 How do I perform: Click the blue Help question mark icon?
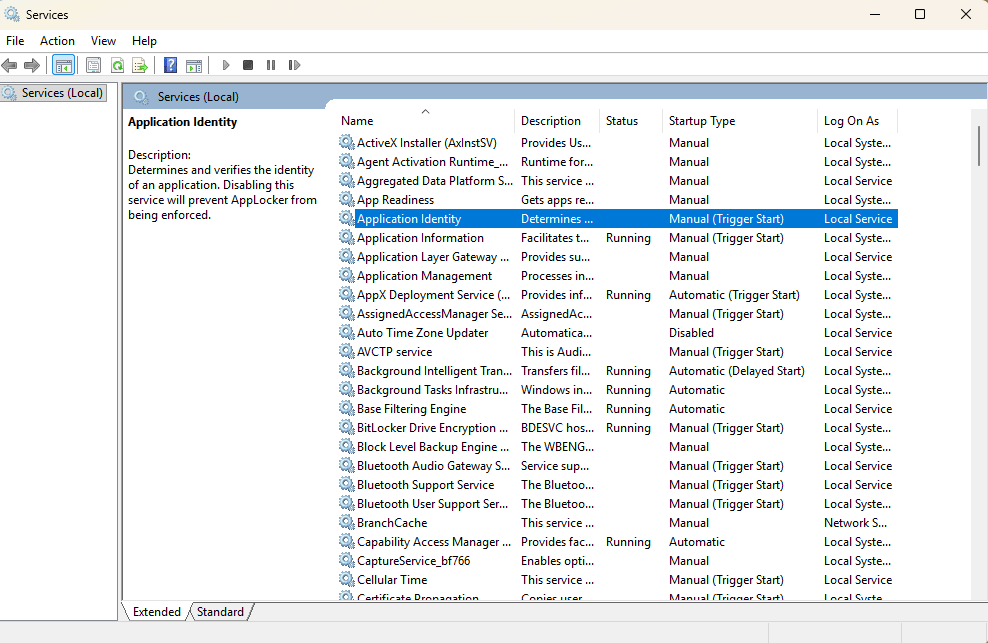pos(170,65)
